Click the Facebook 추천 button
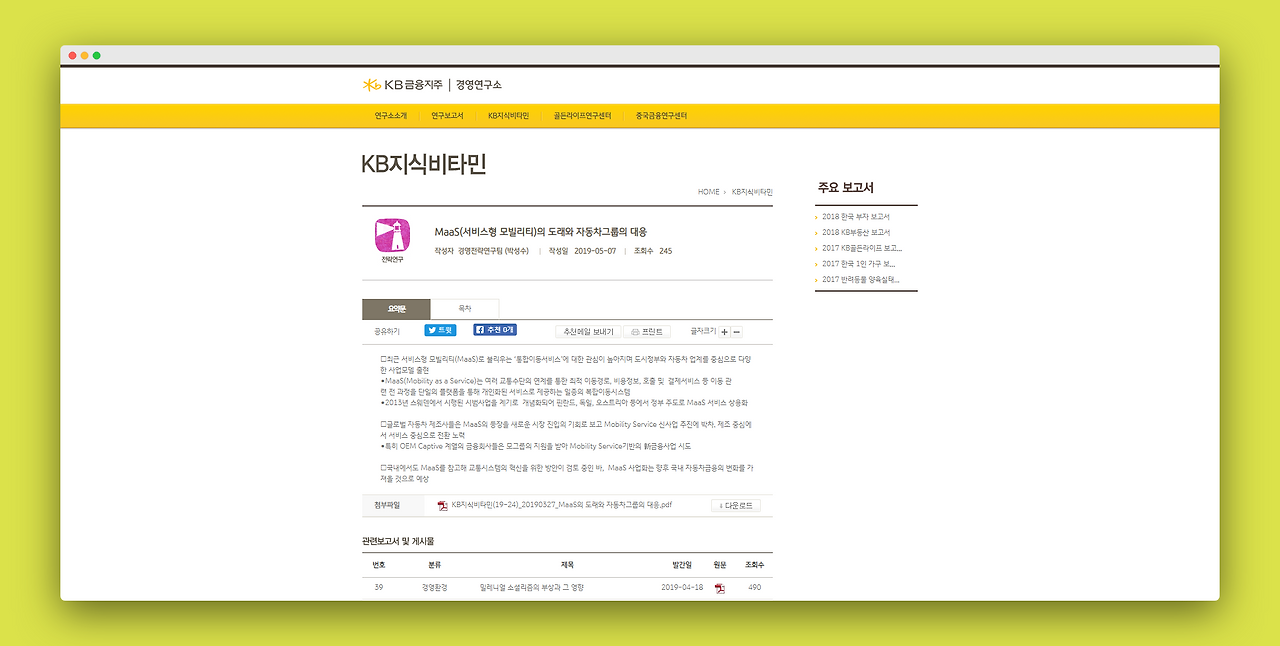The height and width of the screenshot is (646, 1280). tap(494, 330)
